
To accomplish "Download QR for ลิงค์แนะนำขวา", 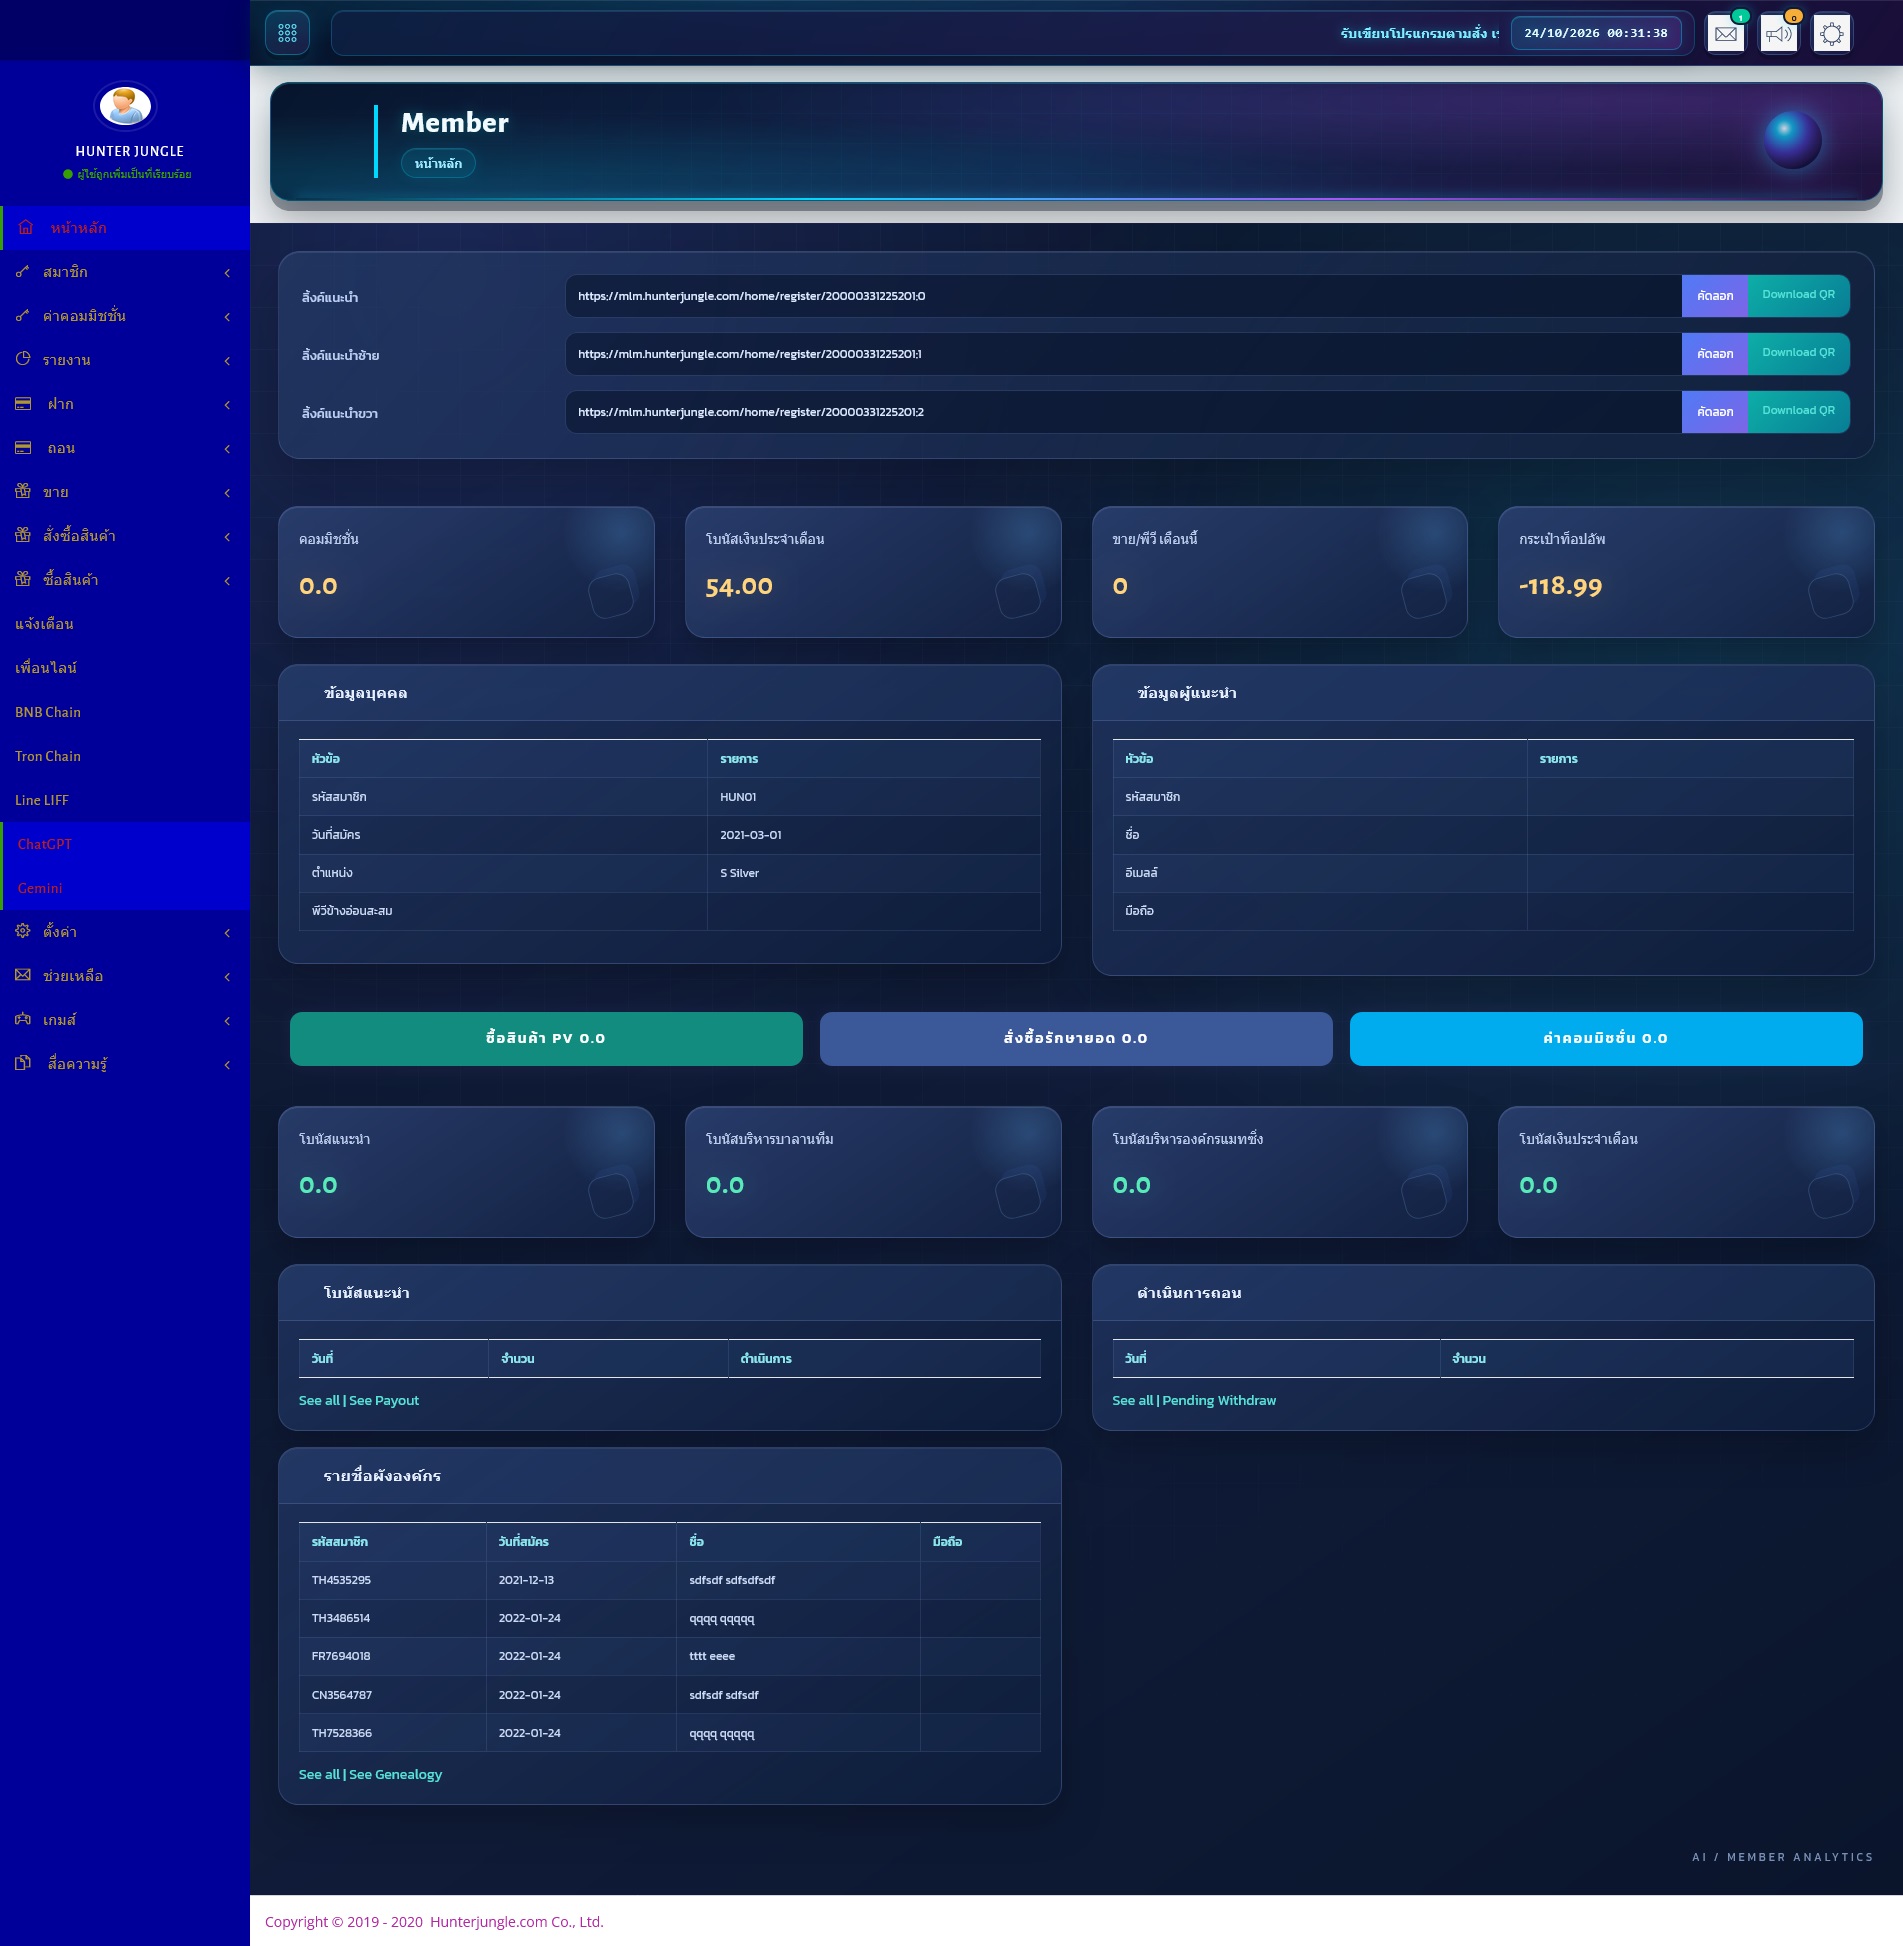I will (x=1798, y=412).
